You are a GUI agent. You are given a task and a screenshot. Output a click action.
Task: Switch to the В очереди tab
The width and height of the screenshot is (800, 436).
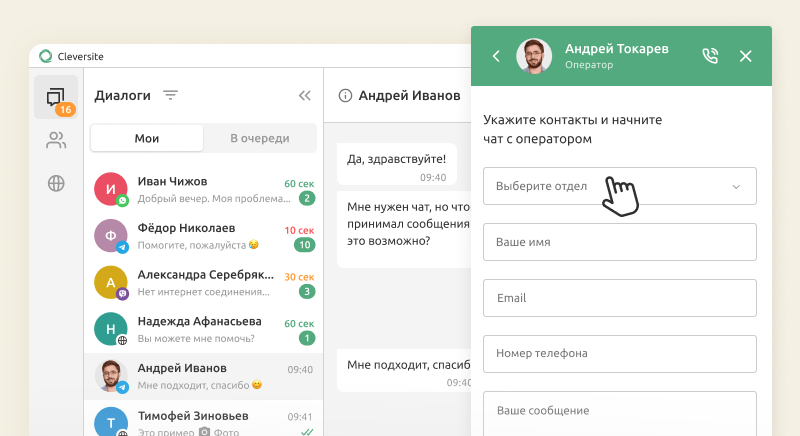pos(260,138)
